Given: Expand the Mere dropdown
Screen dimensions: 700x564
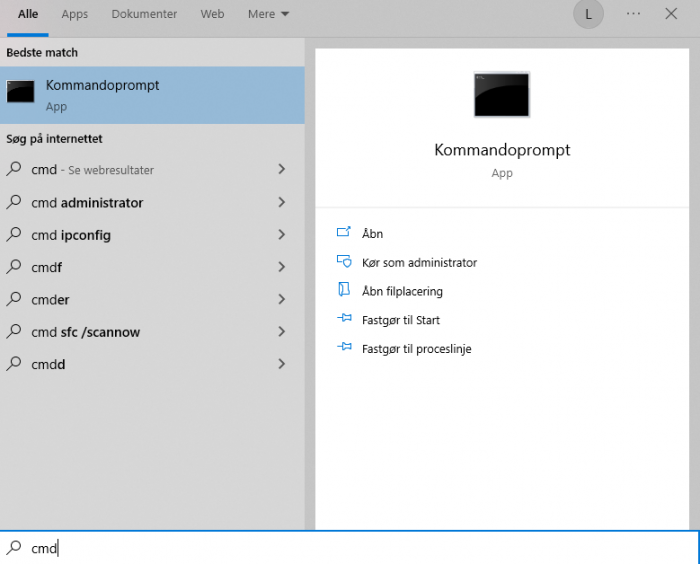Looking at the screenshot, I should 268,14.
